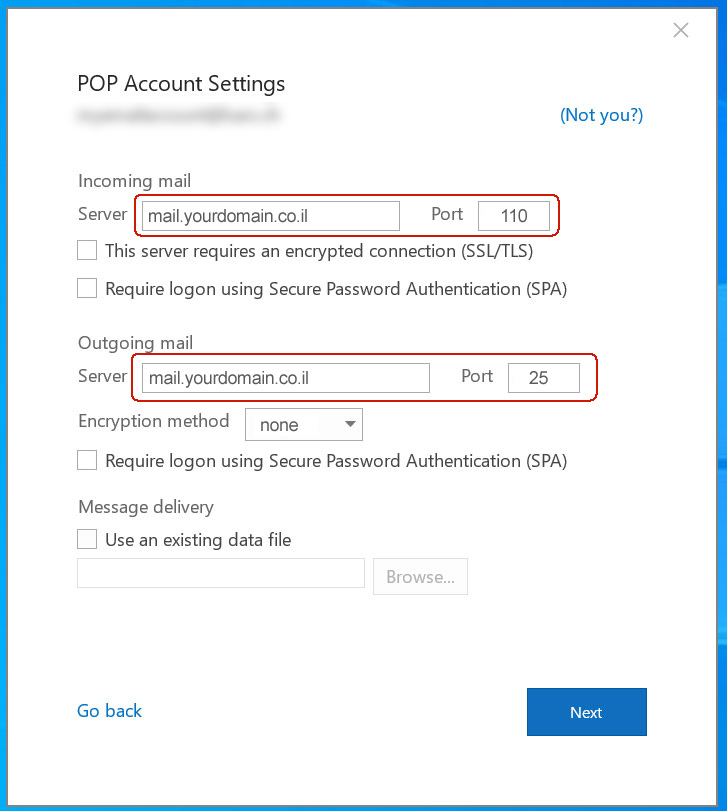
Task: Focus the Incoming mail server field
Action: (270, 216)
